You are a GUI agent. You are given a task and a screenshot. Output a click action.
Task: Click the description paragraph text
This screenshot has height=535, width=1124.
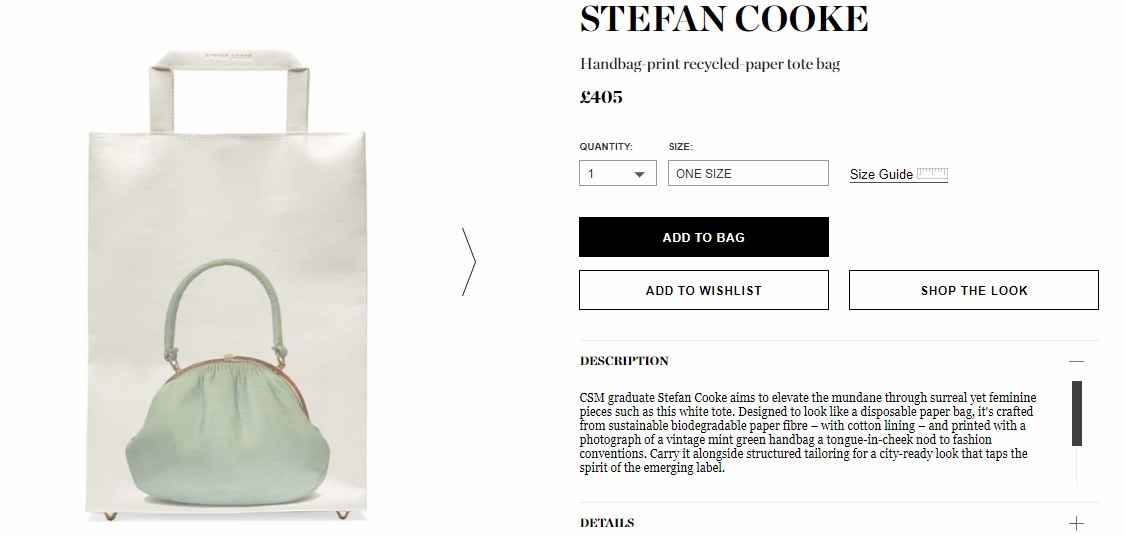pyautogui.click(x=808, y=432)
